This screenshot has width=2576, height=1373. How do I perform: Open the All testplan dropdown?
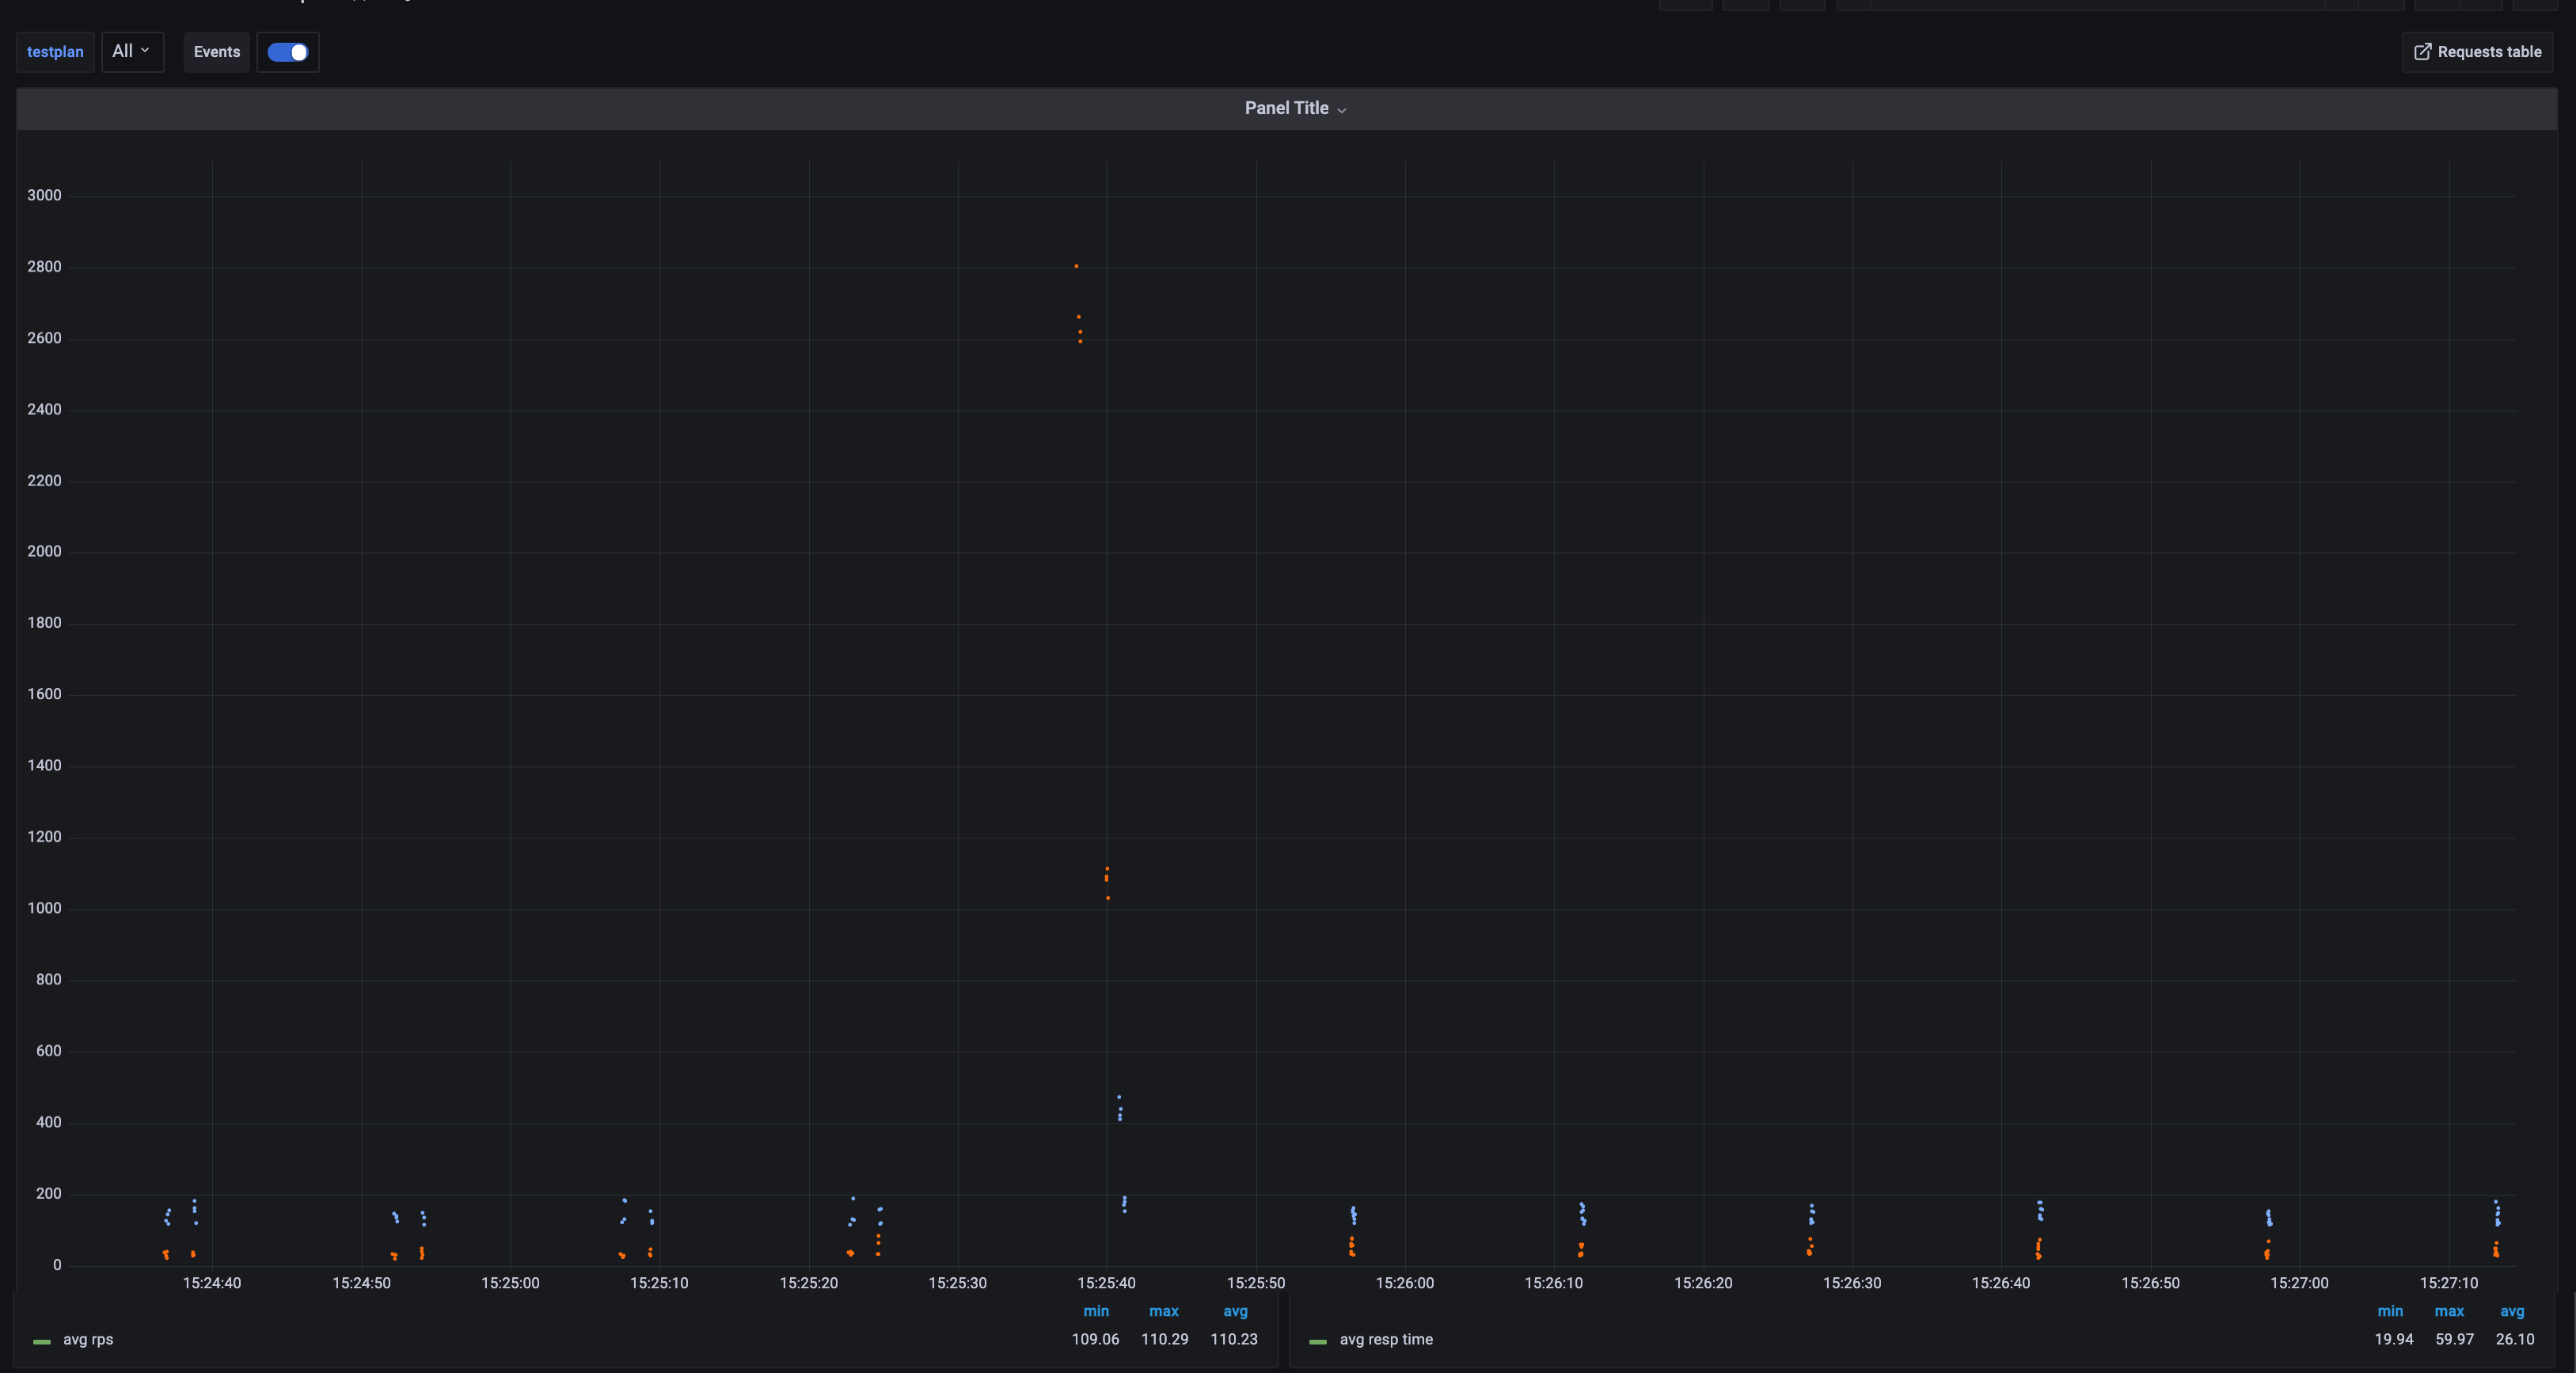132,51
